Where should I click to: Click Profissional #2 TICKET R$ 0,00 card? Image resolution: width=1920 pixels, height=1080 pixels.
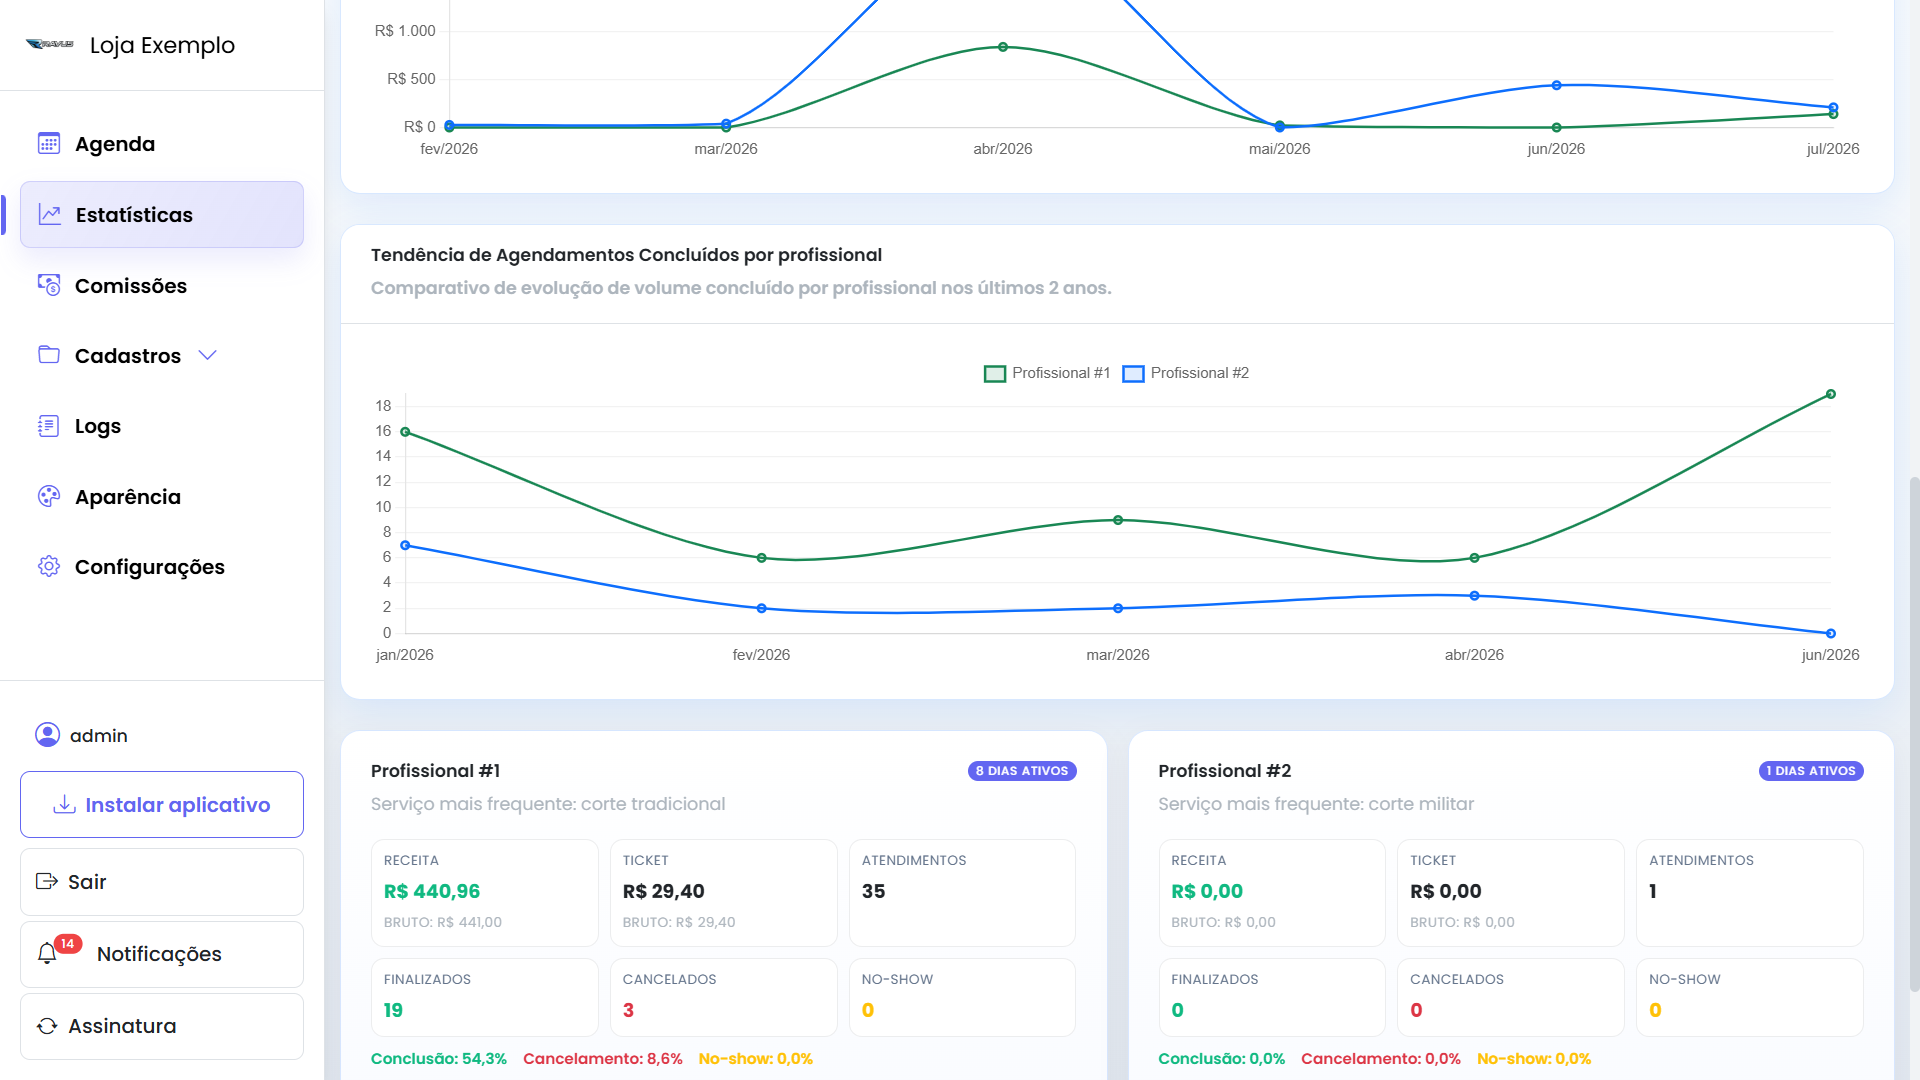click(1510, 892)
